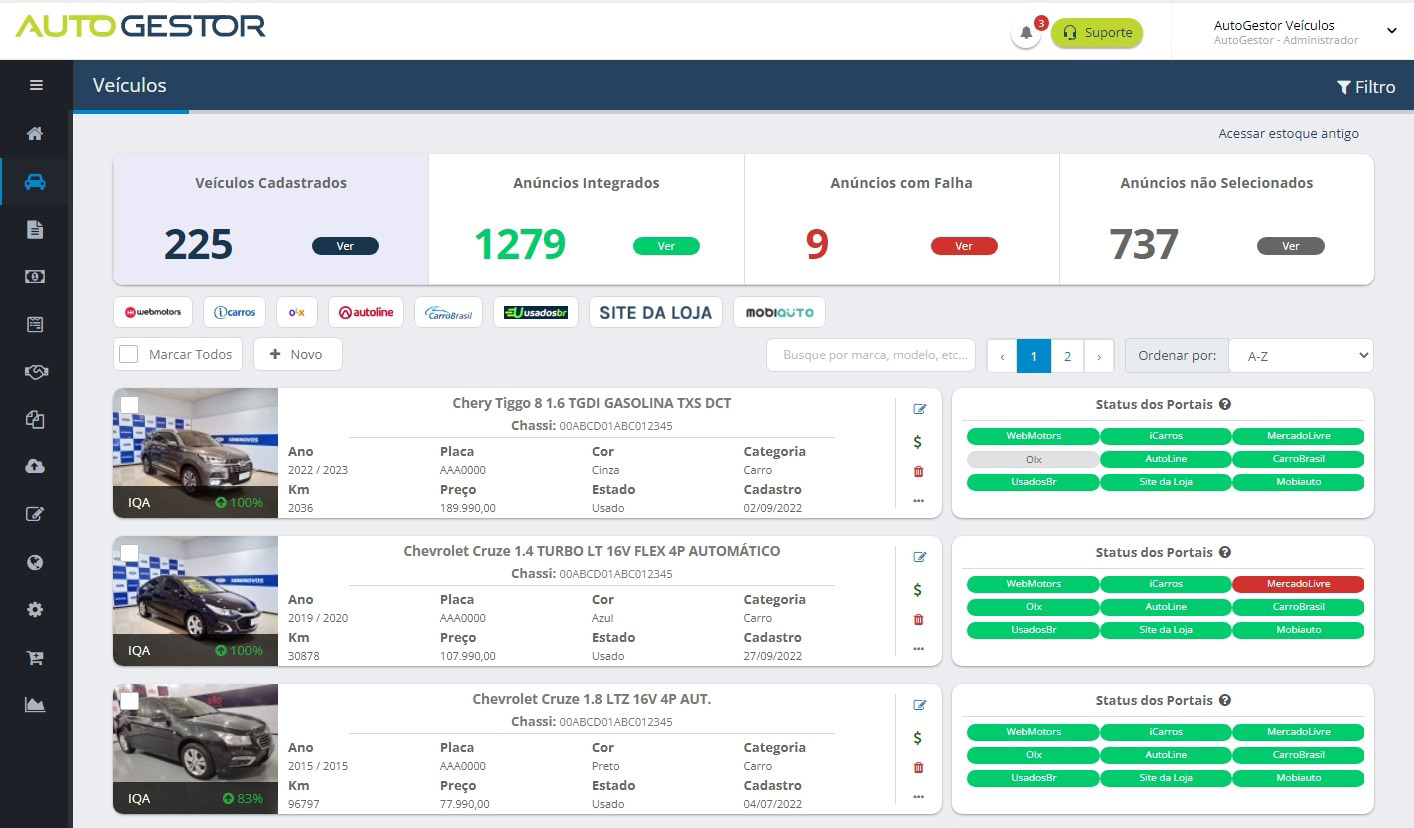Image resolution: width=1414 pixels, height=828 pixels.
Task: Filter by the Autoline portal
Action: click(x=366, y=312)
